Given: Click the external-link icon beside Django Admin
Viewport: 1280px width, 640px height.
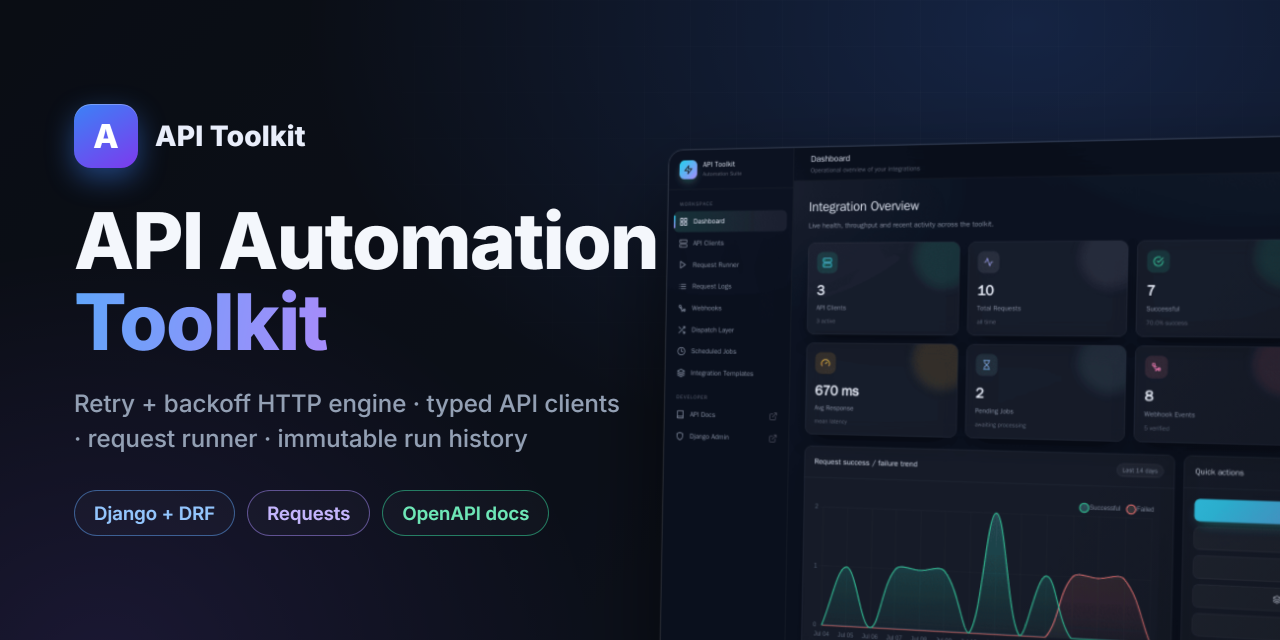Looking at the screenshot, I should pos(772,438).
